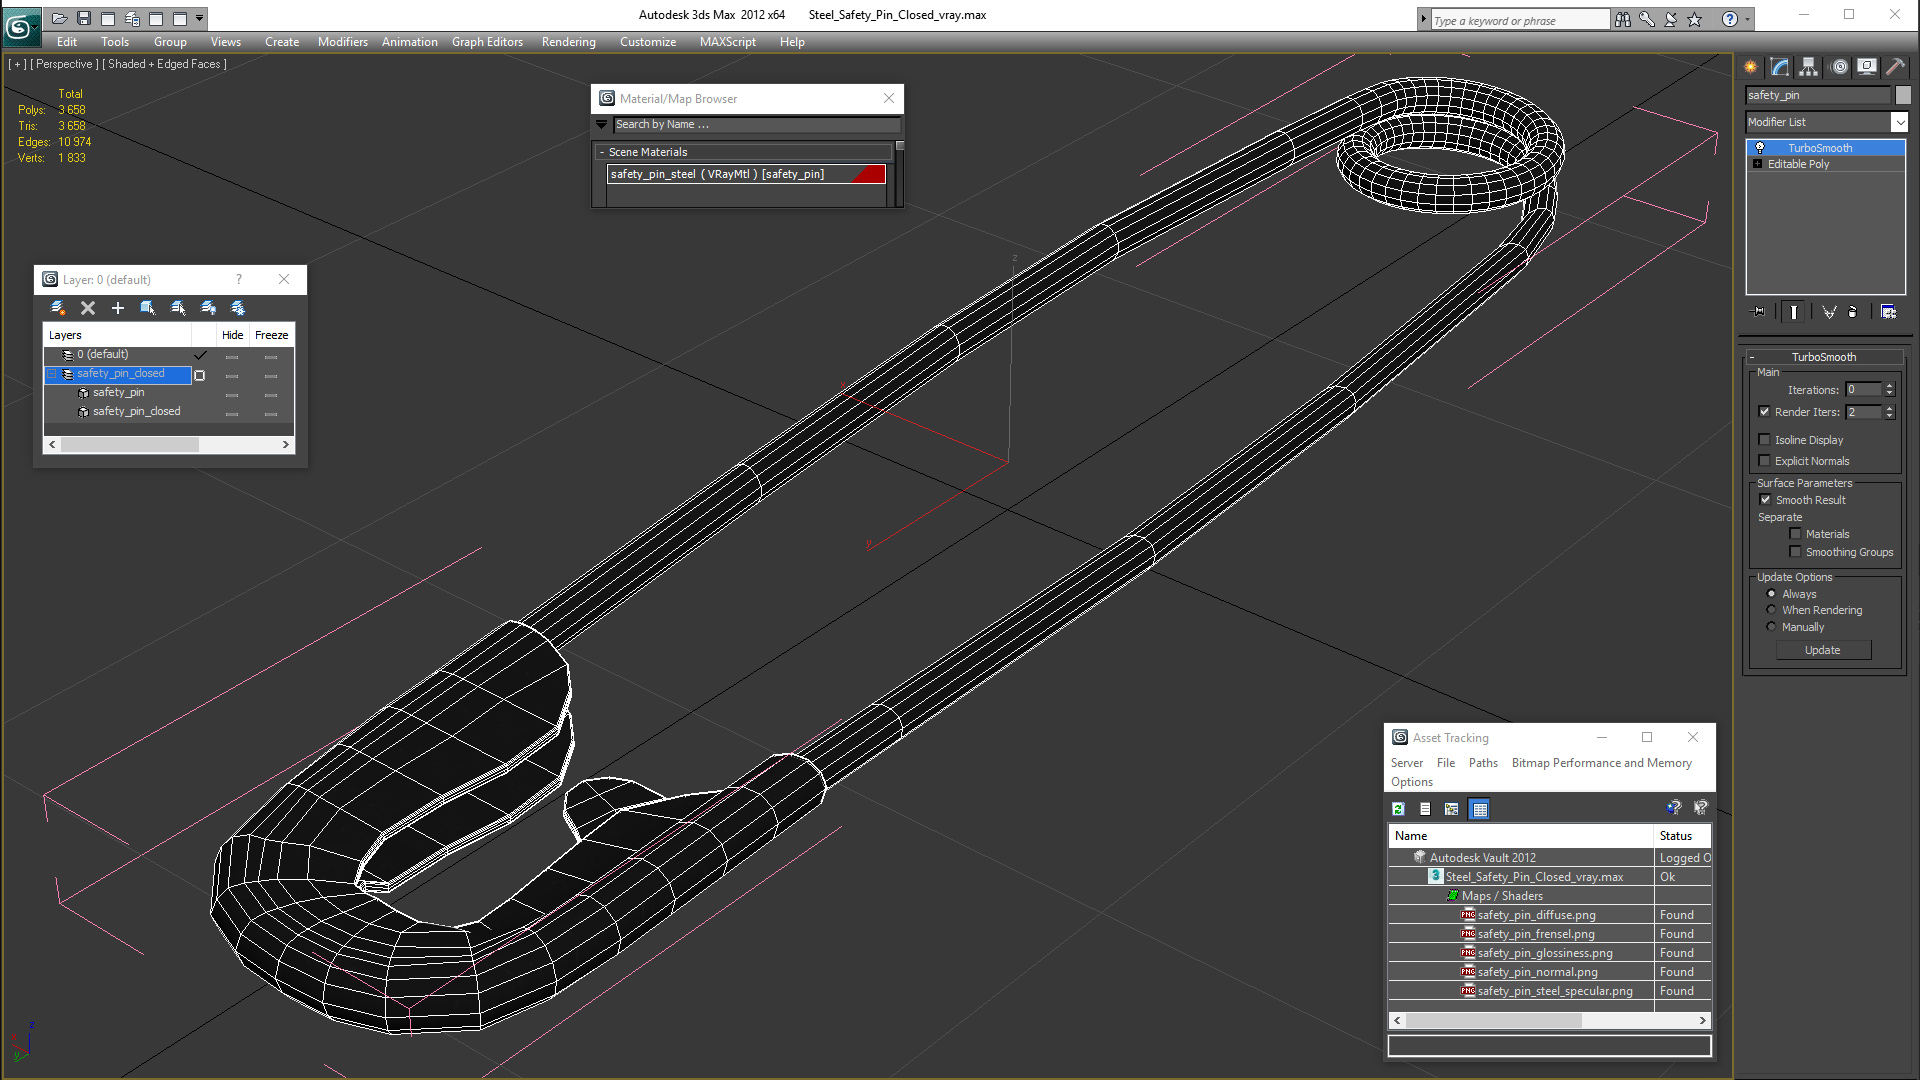
Task: Toggle TurboSmooth modifier lightbulb
Action: pyautogui.click(x=1760, y=148)
